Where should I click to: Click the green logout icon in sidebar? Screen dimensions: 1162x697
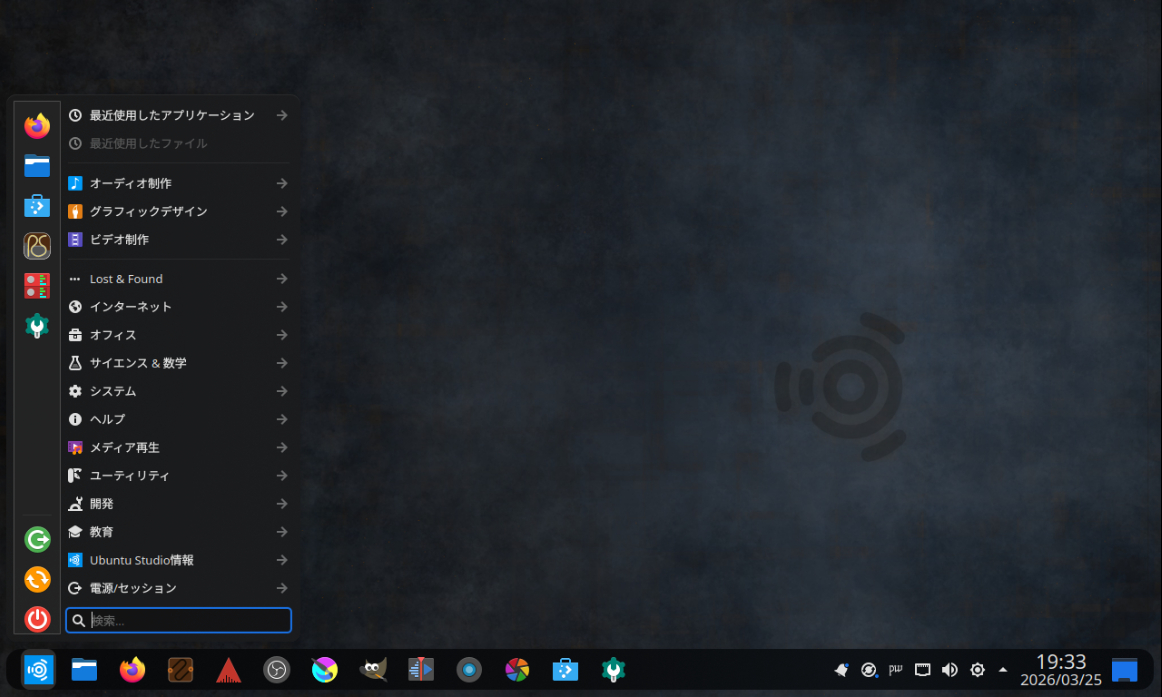click(37, 540)
